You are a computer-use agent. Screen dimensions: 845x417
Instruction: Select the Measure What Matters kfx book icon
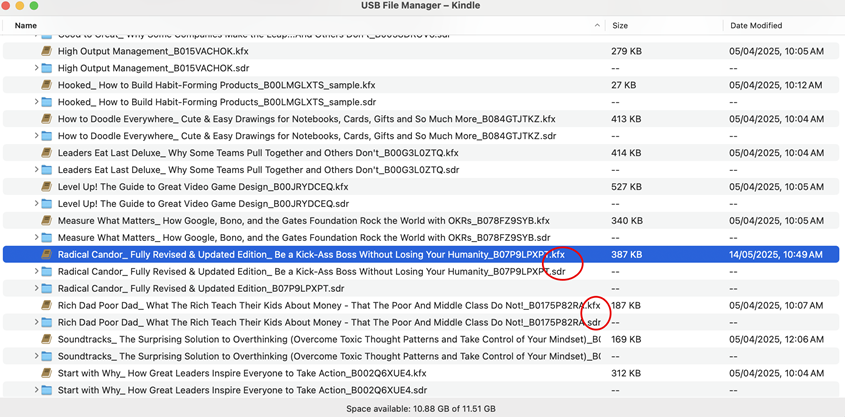pyautogui.click(x=46, y=221)
